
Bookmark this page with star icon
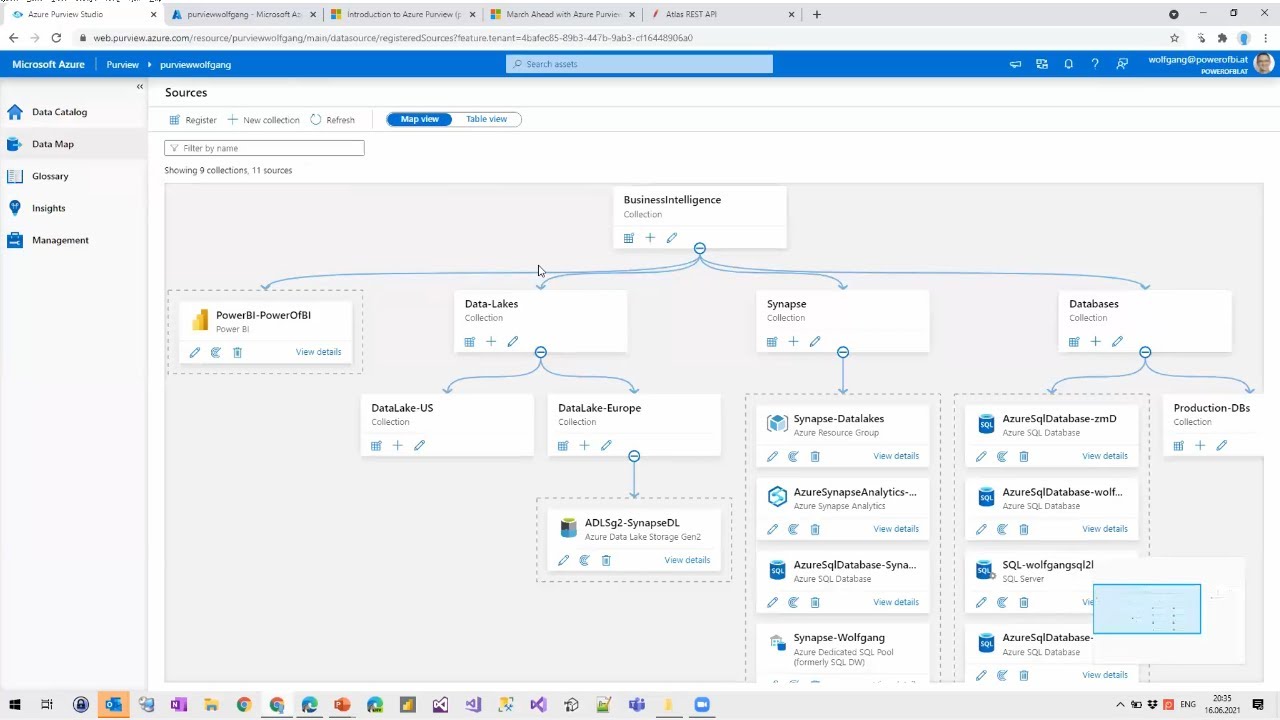pyautogui.click(x=1175, y=38)
